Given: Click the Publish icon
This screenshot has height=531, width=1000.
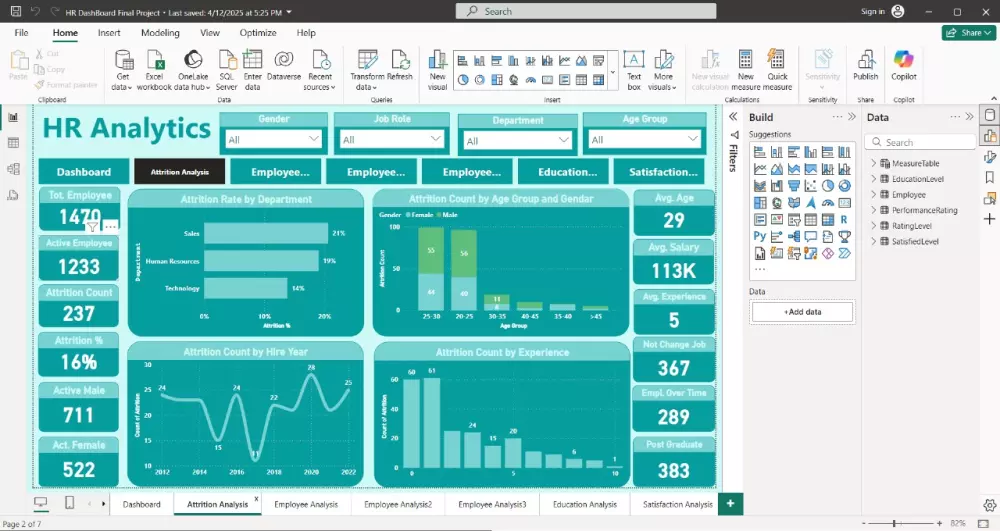Looking at the screenshot, I should [865, 61].
